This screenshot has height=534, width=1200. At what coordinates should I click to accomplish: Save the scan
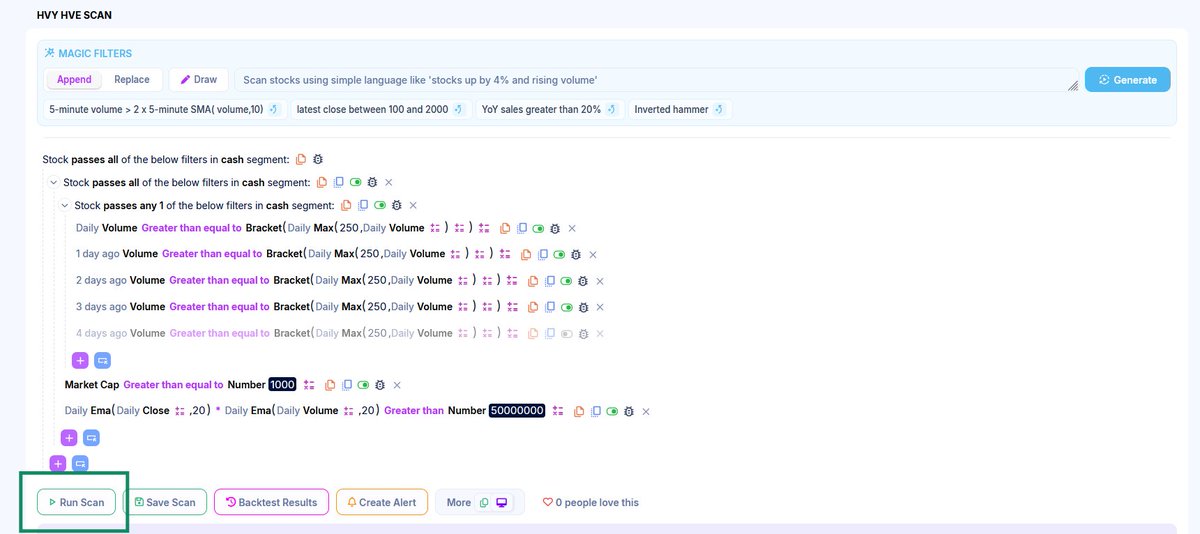coord(165,502)
